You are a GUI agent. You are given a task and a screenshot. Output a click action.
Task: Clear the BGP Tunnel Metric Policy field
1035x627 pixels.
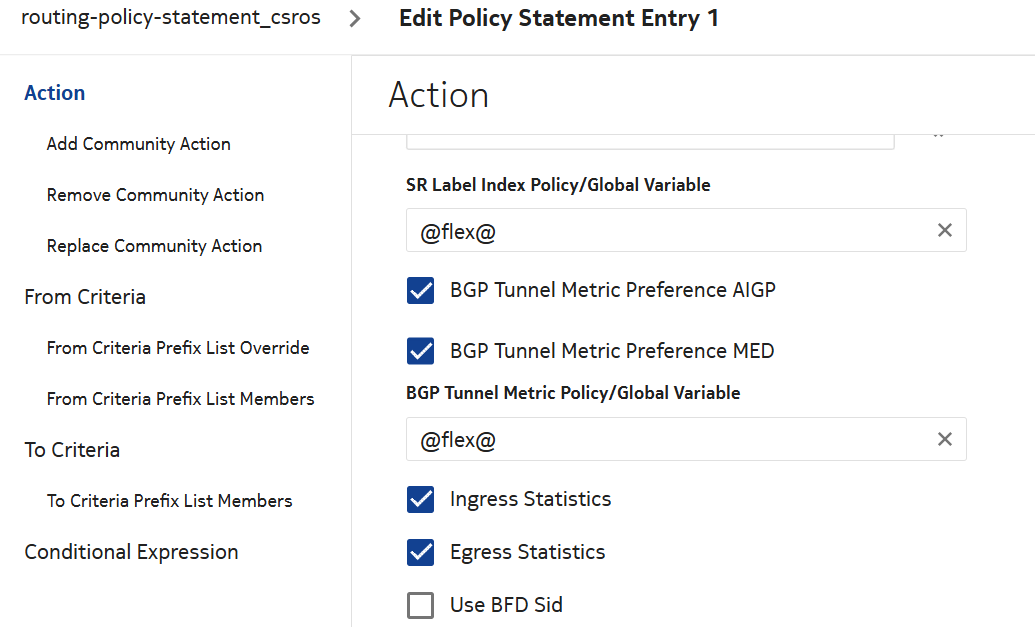[944, 440]
